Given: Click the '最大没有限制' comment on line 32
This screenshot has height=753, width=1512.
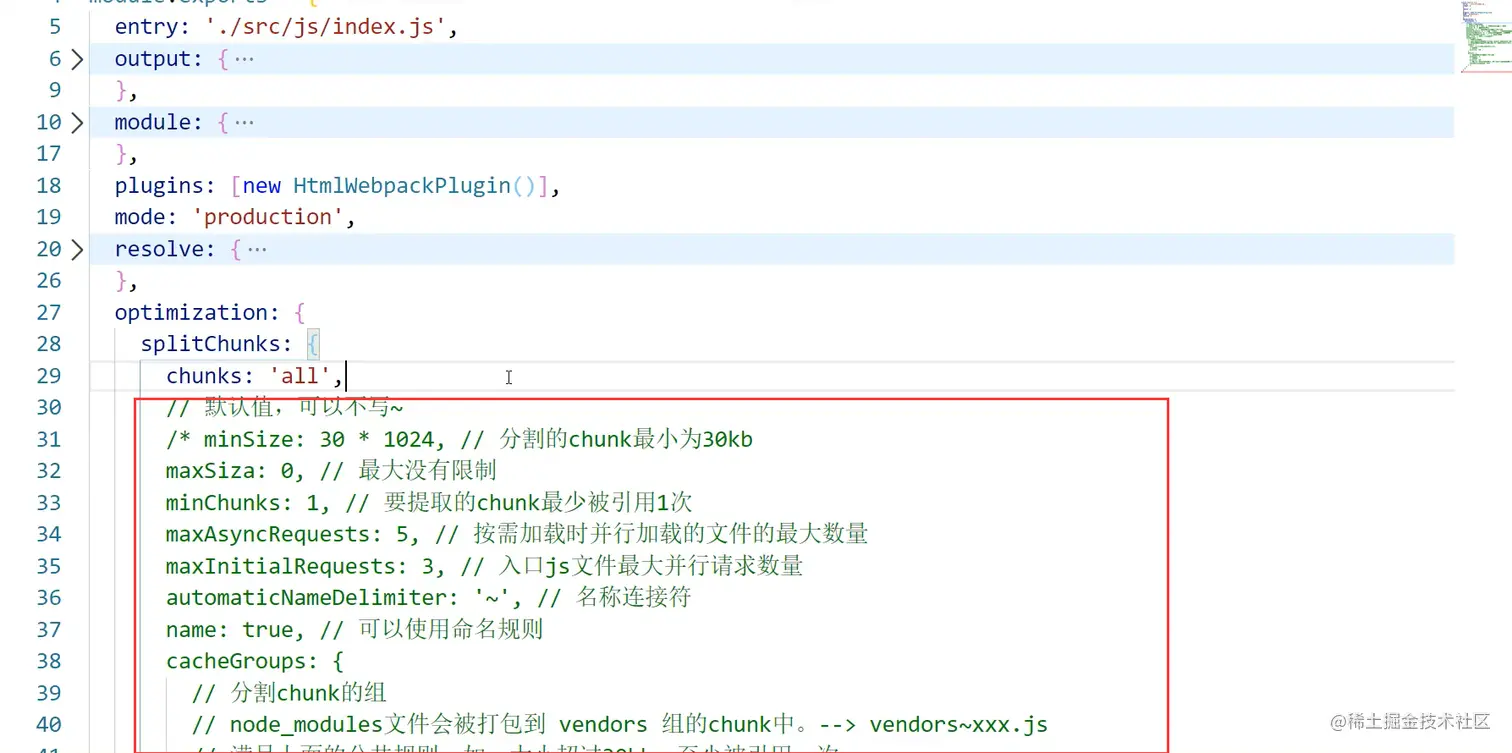Looking at the screenshot, I should pos(427,471).
